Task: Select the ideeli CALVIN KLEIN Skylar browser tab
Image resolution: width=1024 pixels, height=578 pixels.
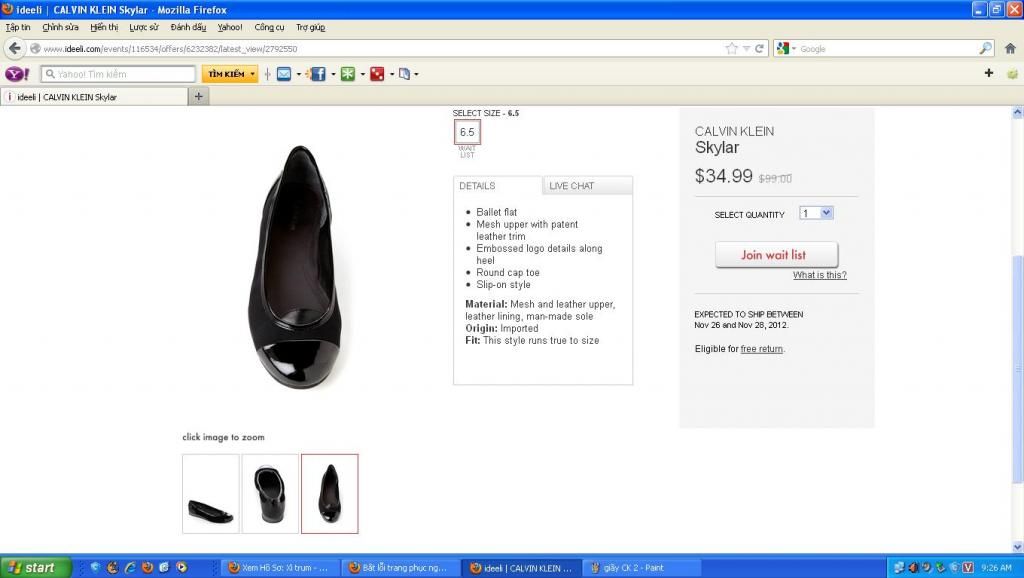Action: point(95,97)
